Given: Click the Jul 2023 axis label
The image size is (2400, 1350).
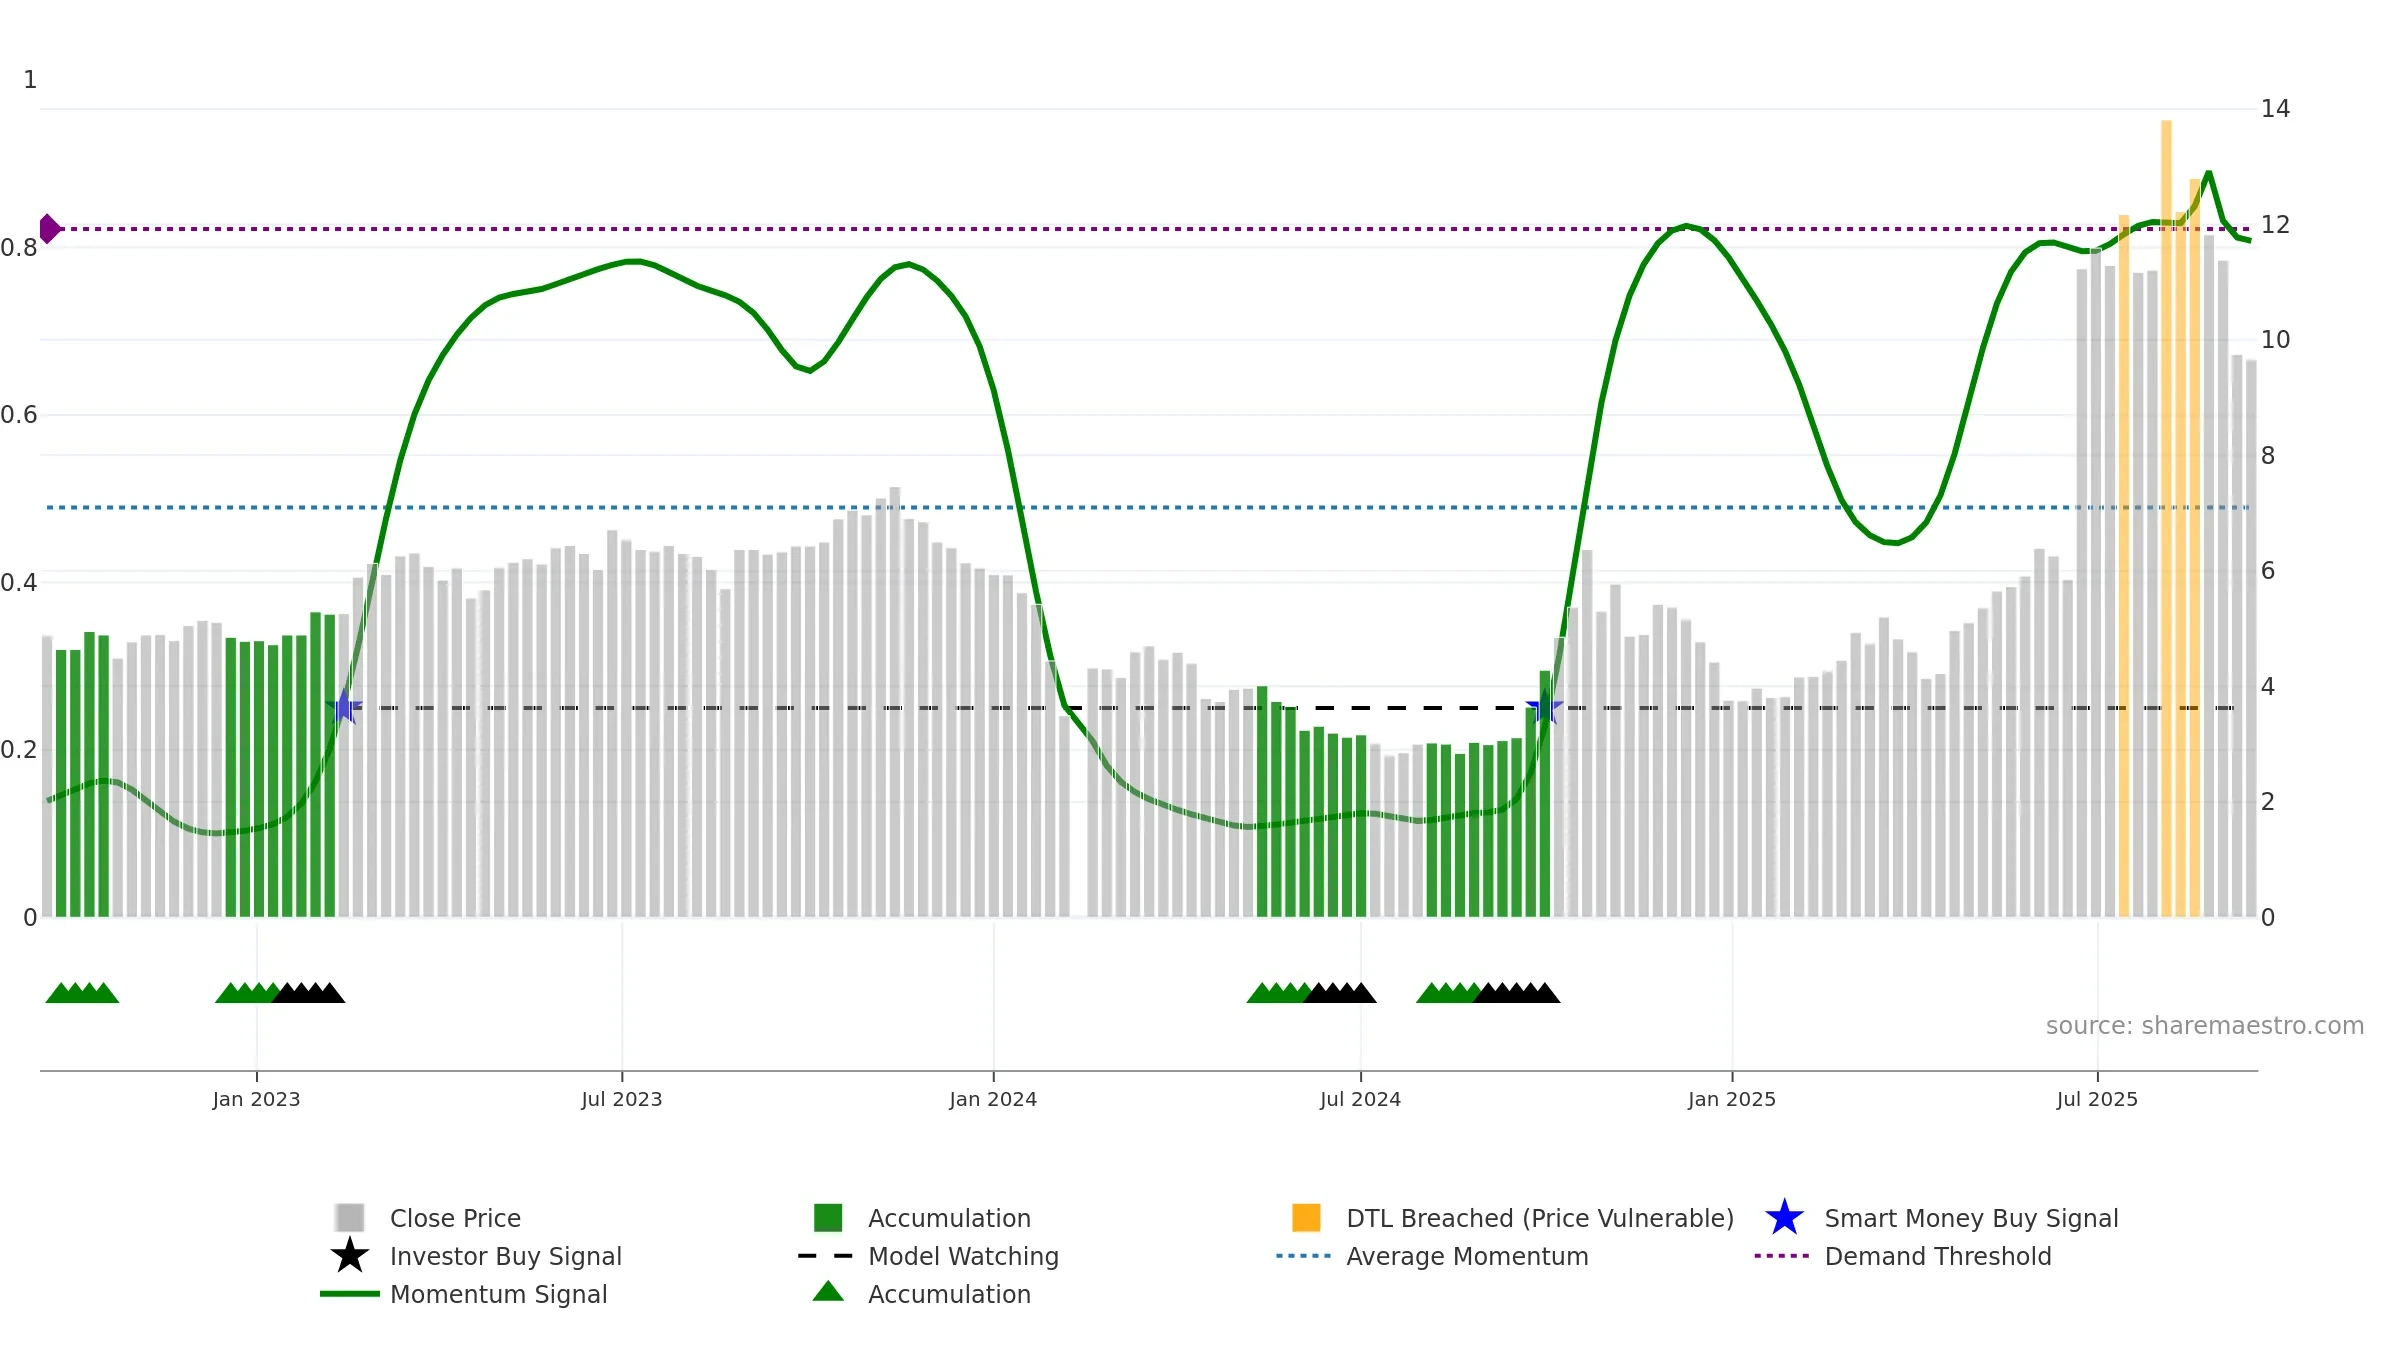Looking at the screenshot, I should (622, 1099).
